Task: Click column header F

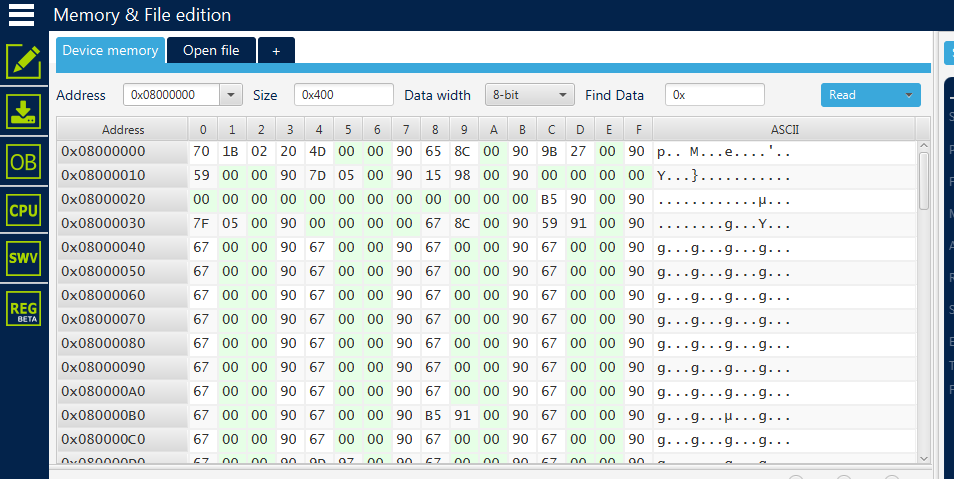Action: click(638, 130)
